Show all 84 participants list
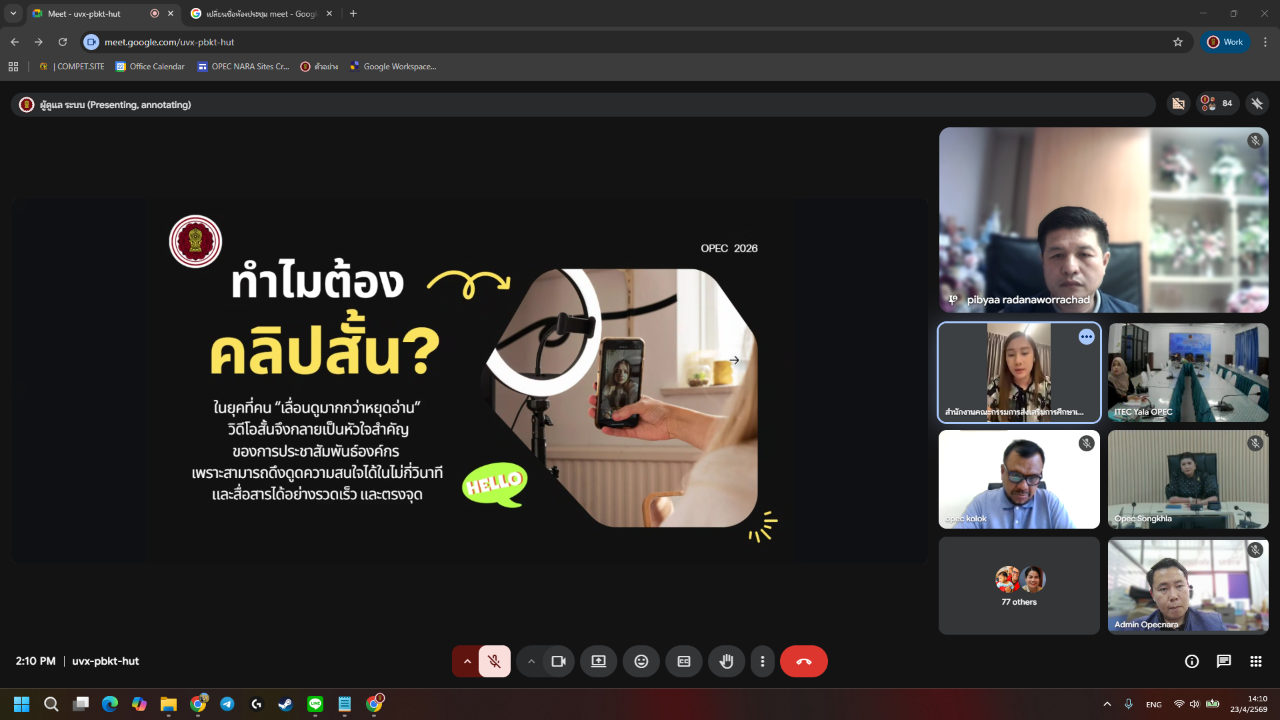Screen dimensions: 1280x720 [x=1217, y=103]
